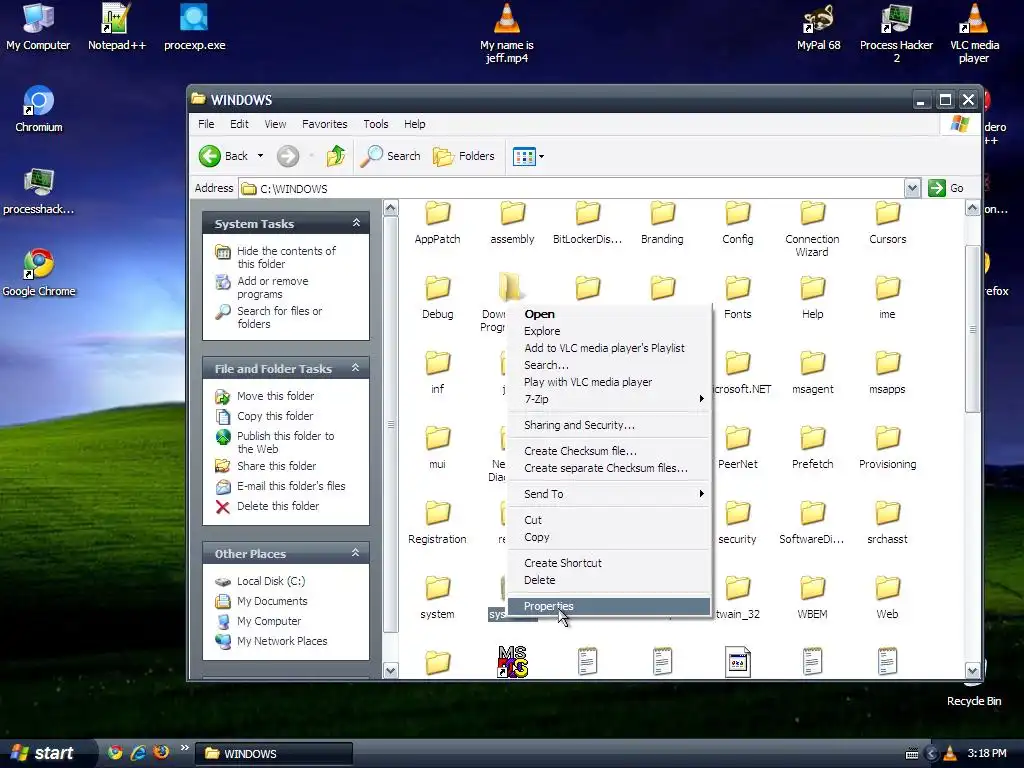
Task: Select the Connection Wizard folder
Action: point(812,229)
